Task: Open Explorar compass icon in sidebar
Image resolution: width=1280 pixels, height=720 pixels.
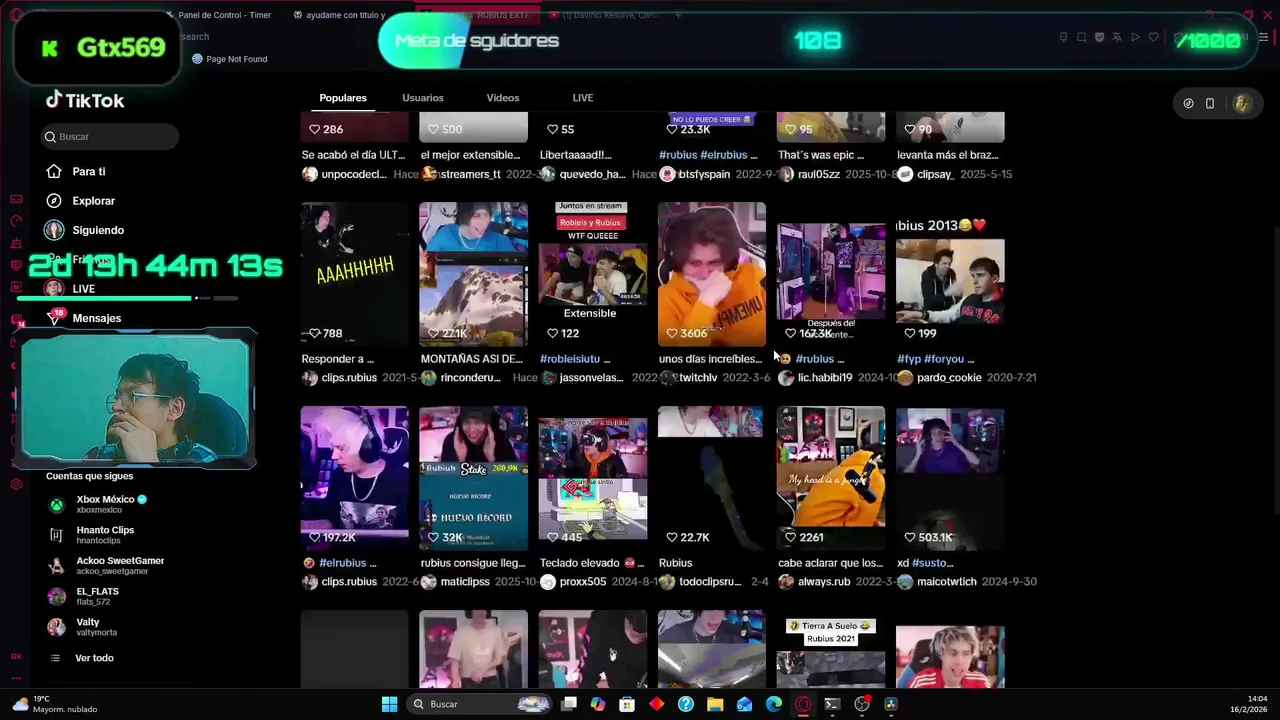Action: pos(54,200)
